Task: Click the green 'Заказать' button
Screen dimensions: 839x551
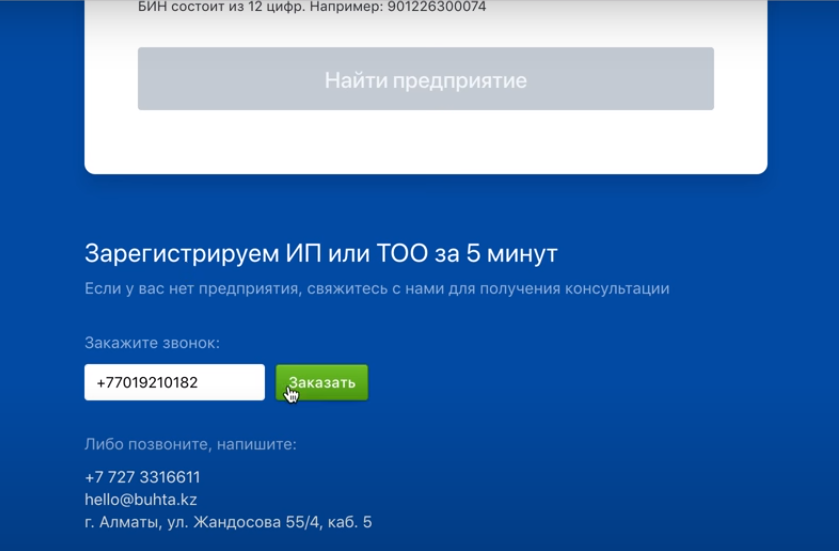Action: [x=322, y=382]
